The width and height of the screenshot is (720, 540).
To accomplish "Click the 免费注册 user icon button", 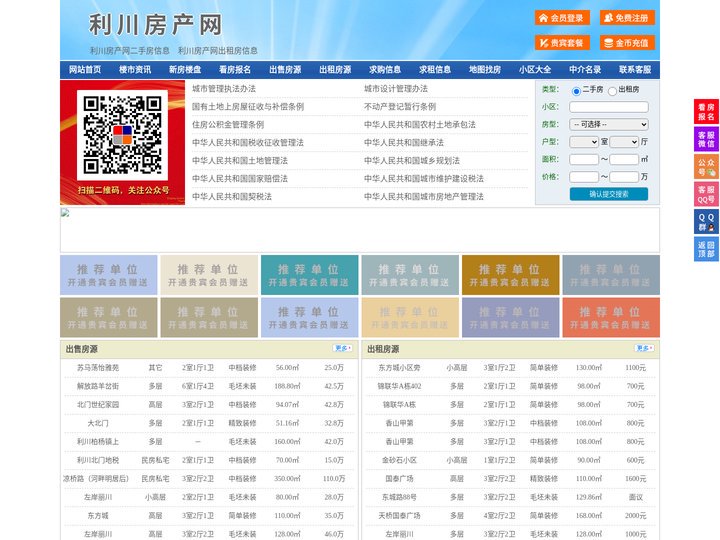I will 627,18.
